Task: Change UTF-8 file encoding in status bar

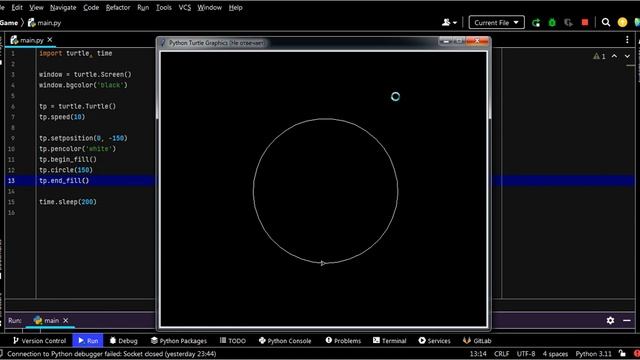Action: coord(526,354)
